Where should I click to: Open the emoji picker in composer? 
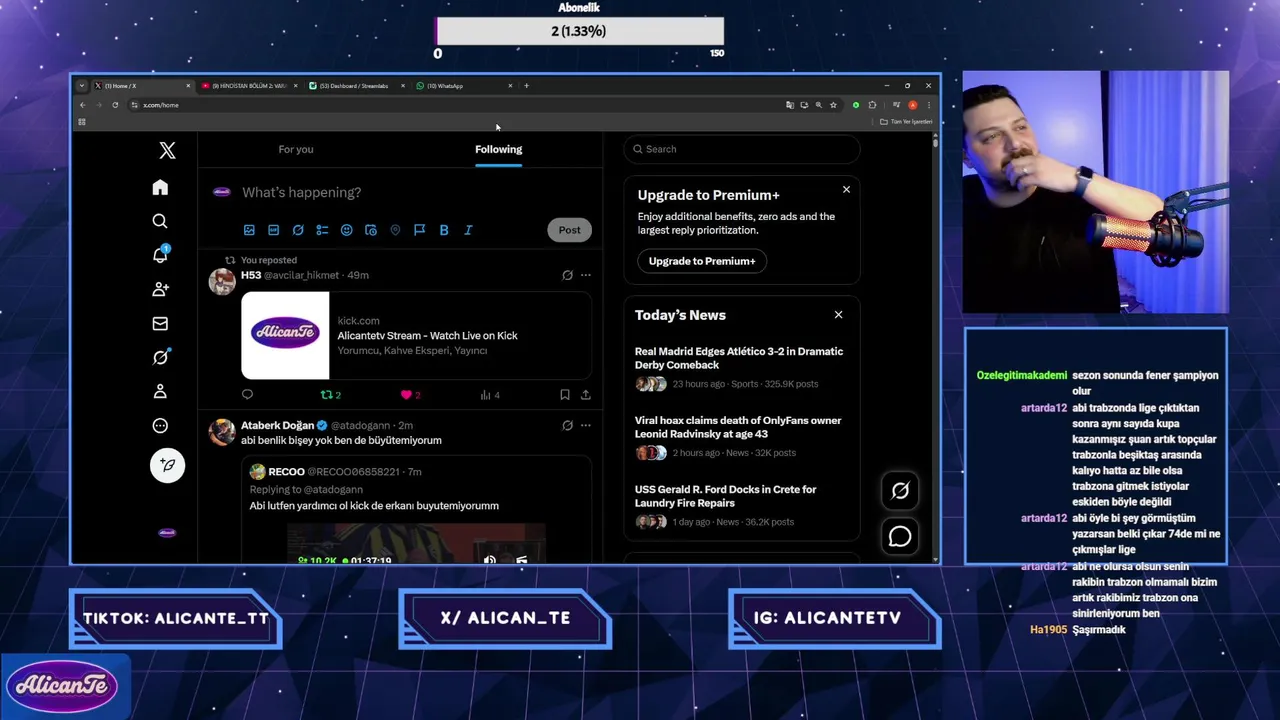click(x=346, y=230)
